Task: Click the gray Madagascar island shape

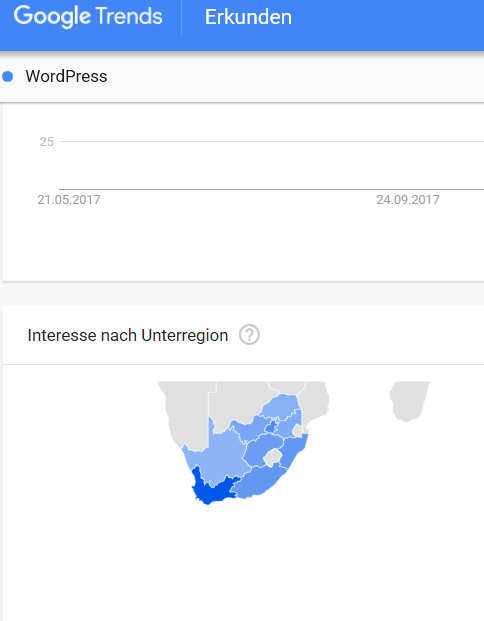Action: point(408,400)
